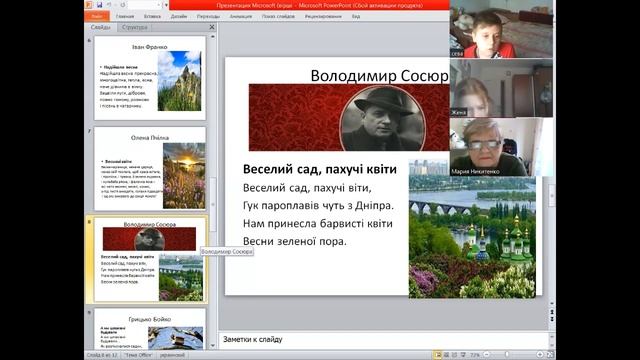Select the Володимир Сосюра slide thumbnail

150,260
